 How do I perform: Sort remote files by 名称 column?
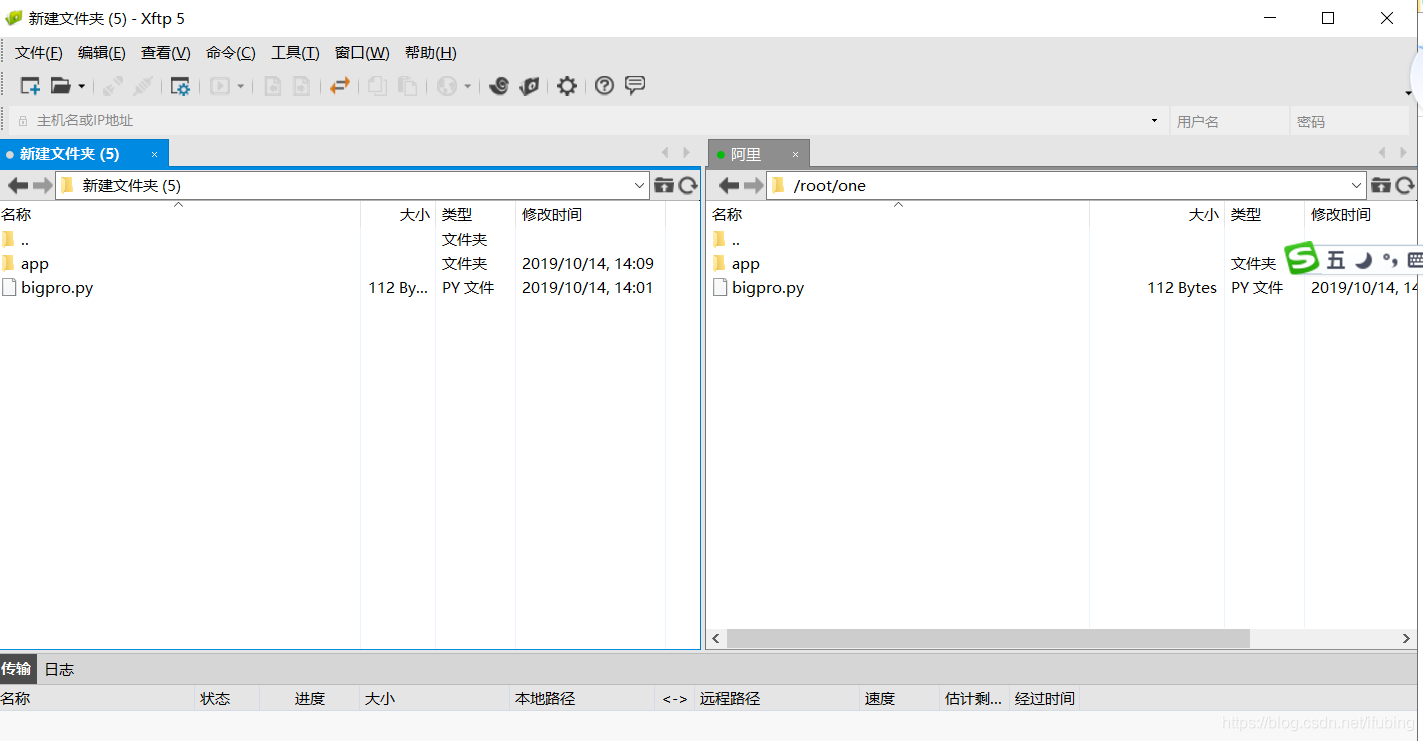click(x=899, y=214)
